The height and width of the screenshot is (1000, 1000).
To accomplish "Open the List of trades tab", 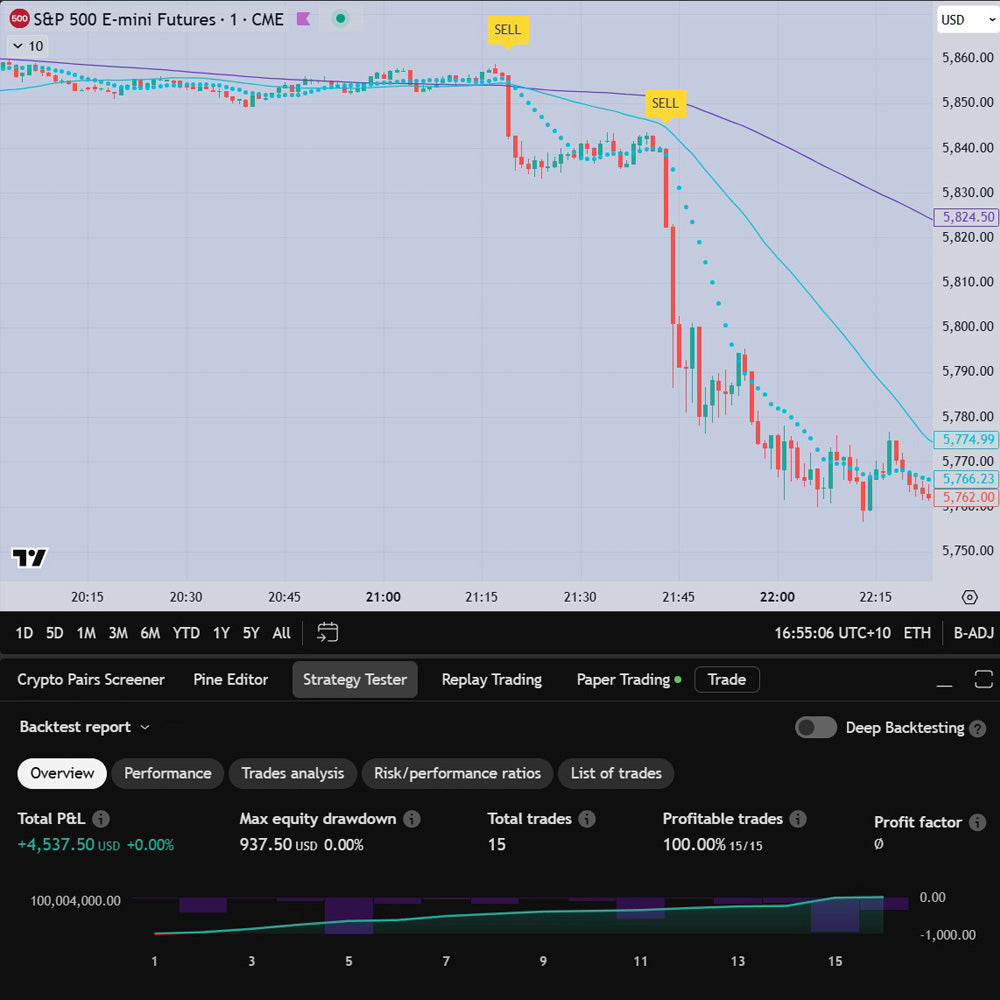I will [616, 774].
